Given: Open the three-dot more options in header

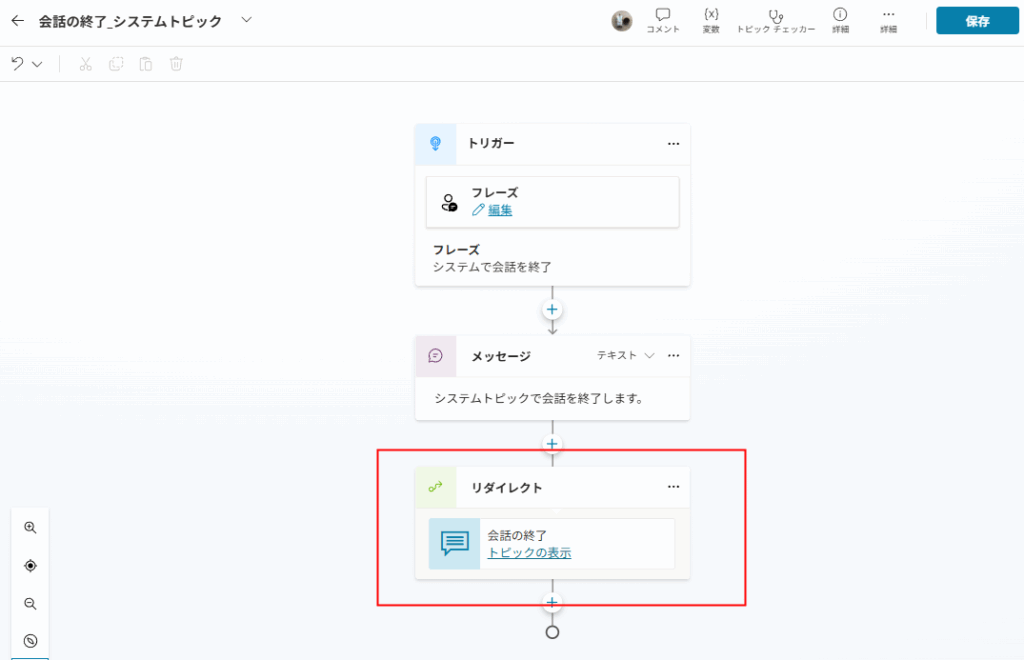Looking at the screenshot, I should tap(888, 21).
